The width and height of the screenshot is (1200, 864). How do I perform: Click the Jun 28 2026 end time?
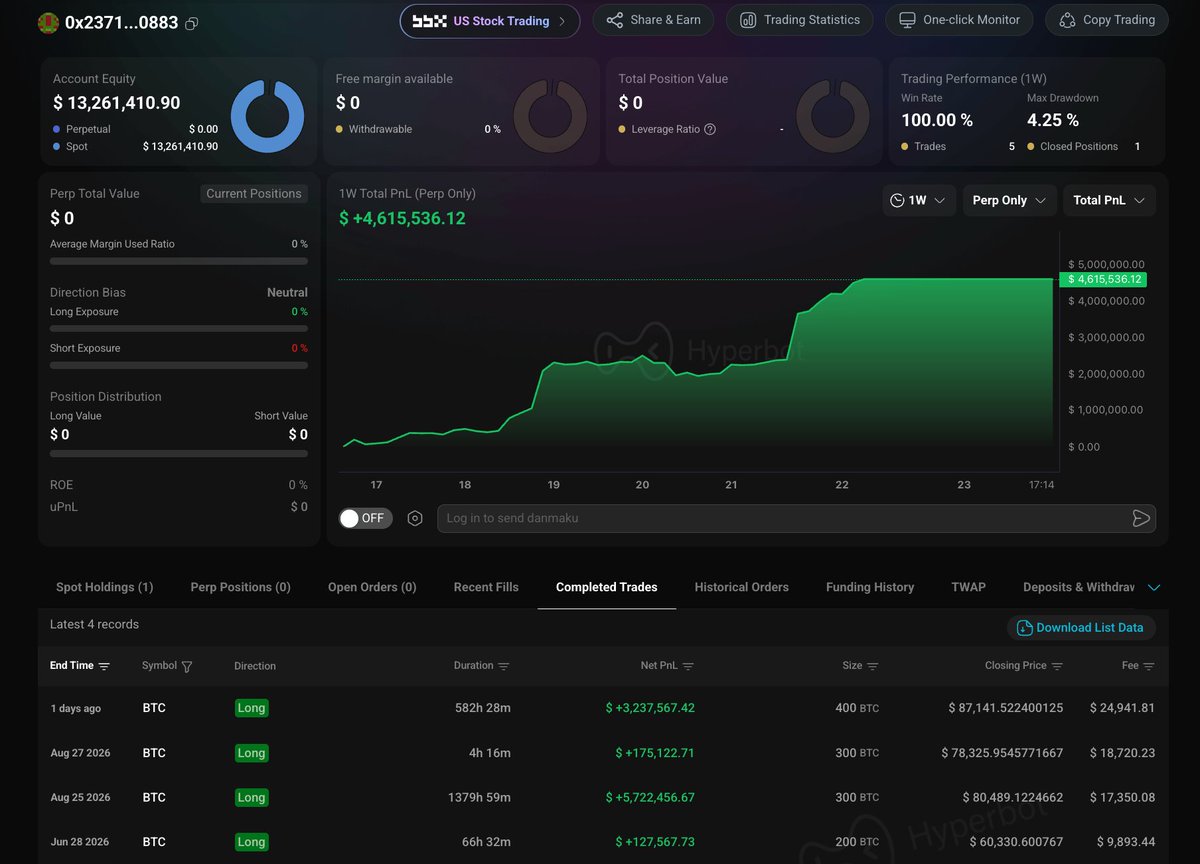pos(80,842)
